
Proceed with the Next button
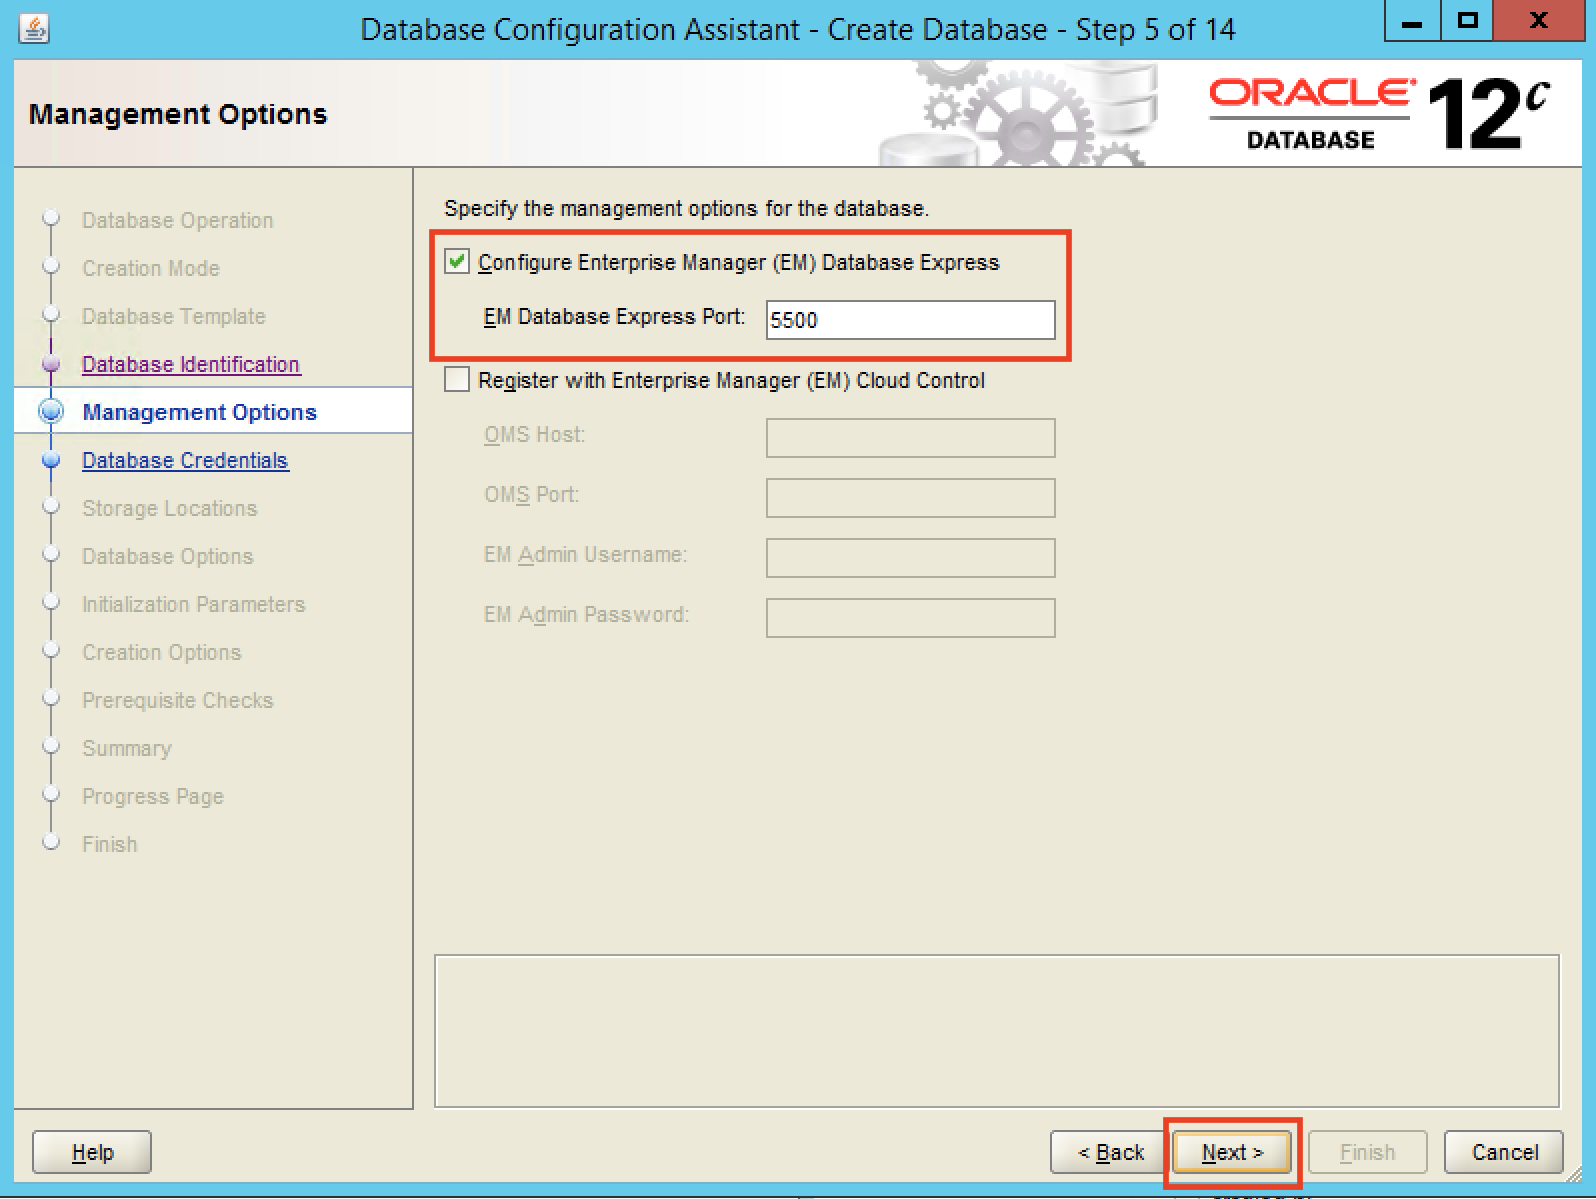click(1232, 1152)
